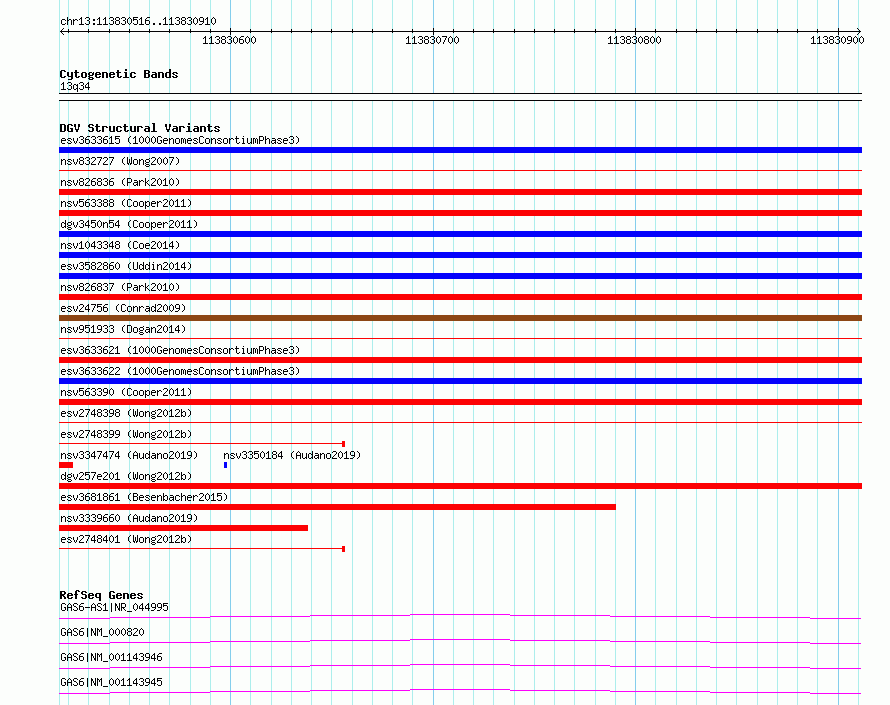Click the 113830600 ruler tick label

tap(229, 40)
